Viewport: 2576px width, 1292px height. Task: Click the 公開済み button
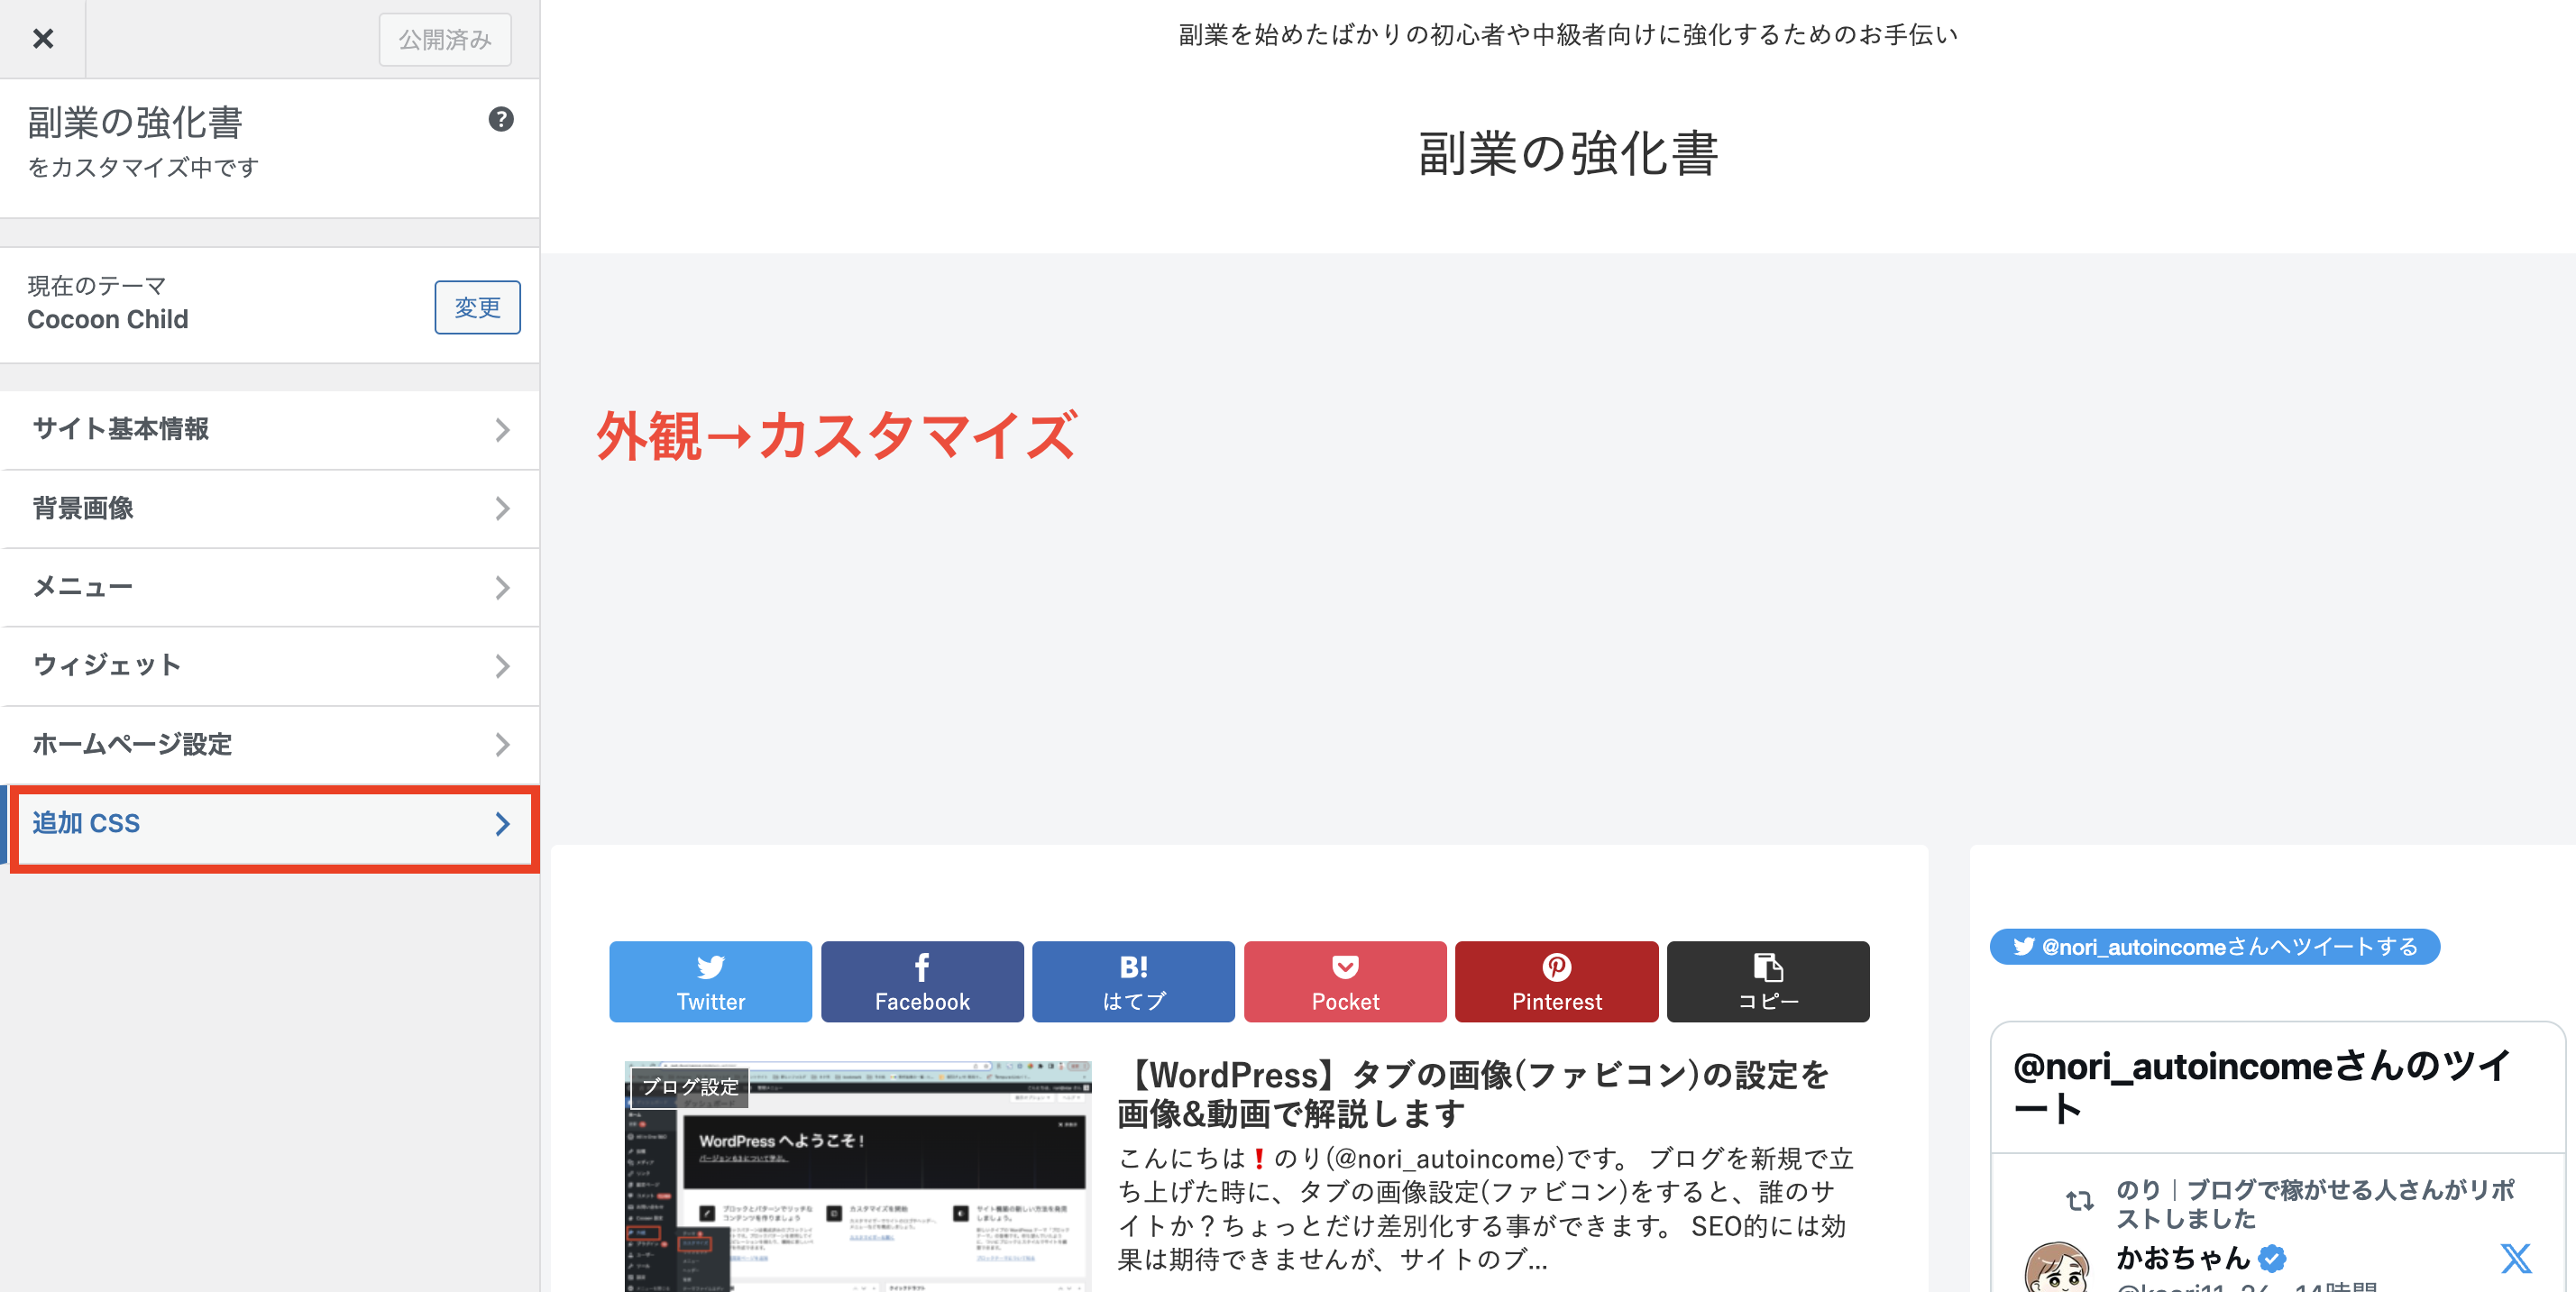pos(445,40)
